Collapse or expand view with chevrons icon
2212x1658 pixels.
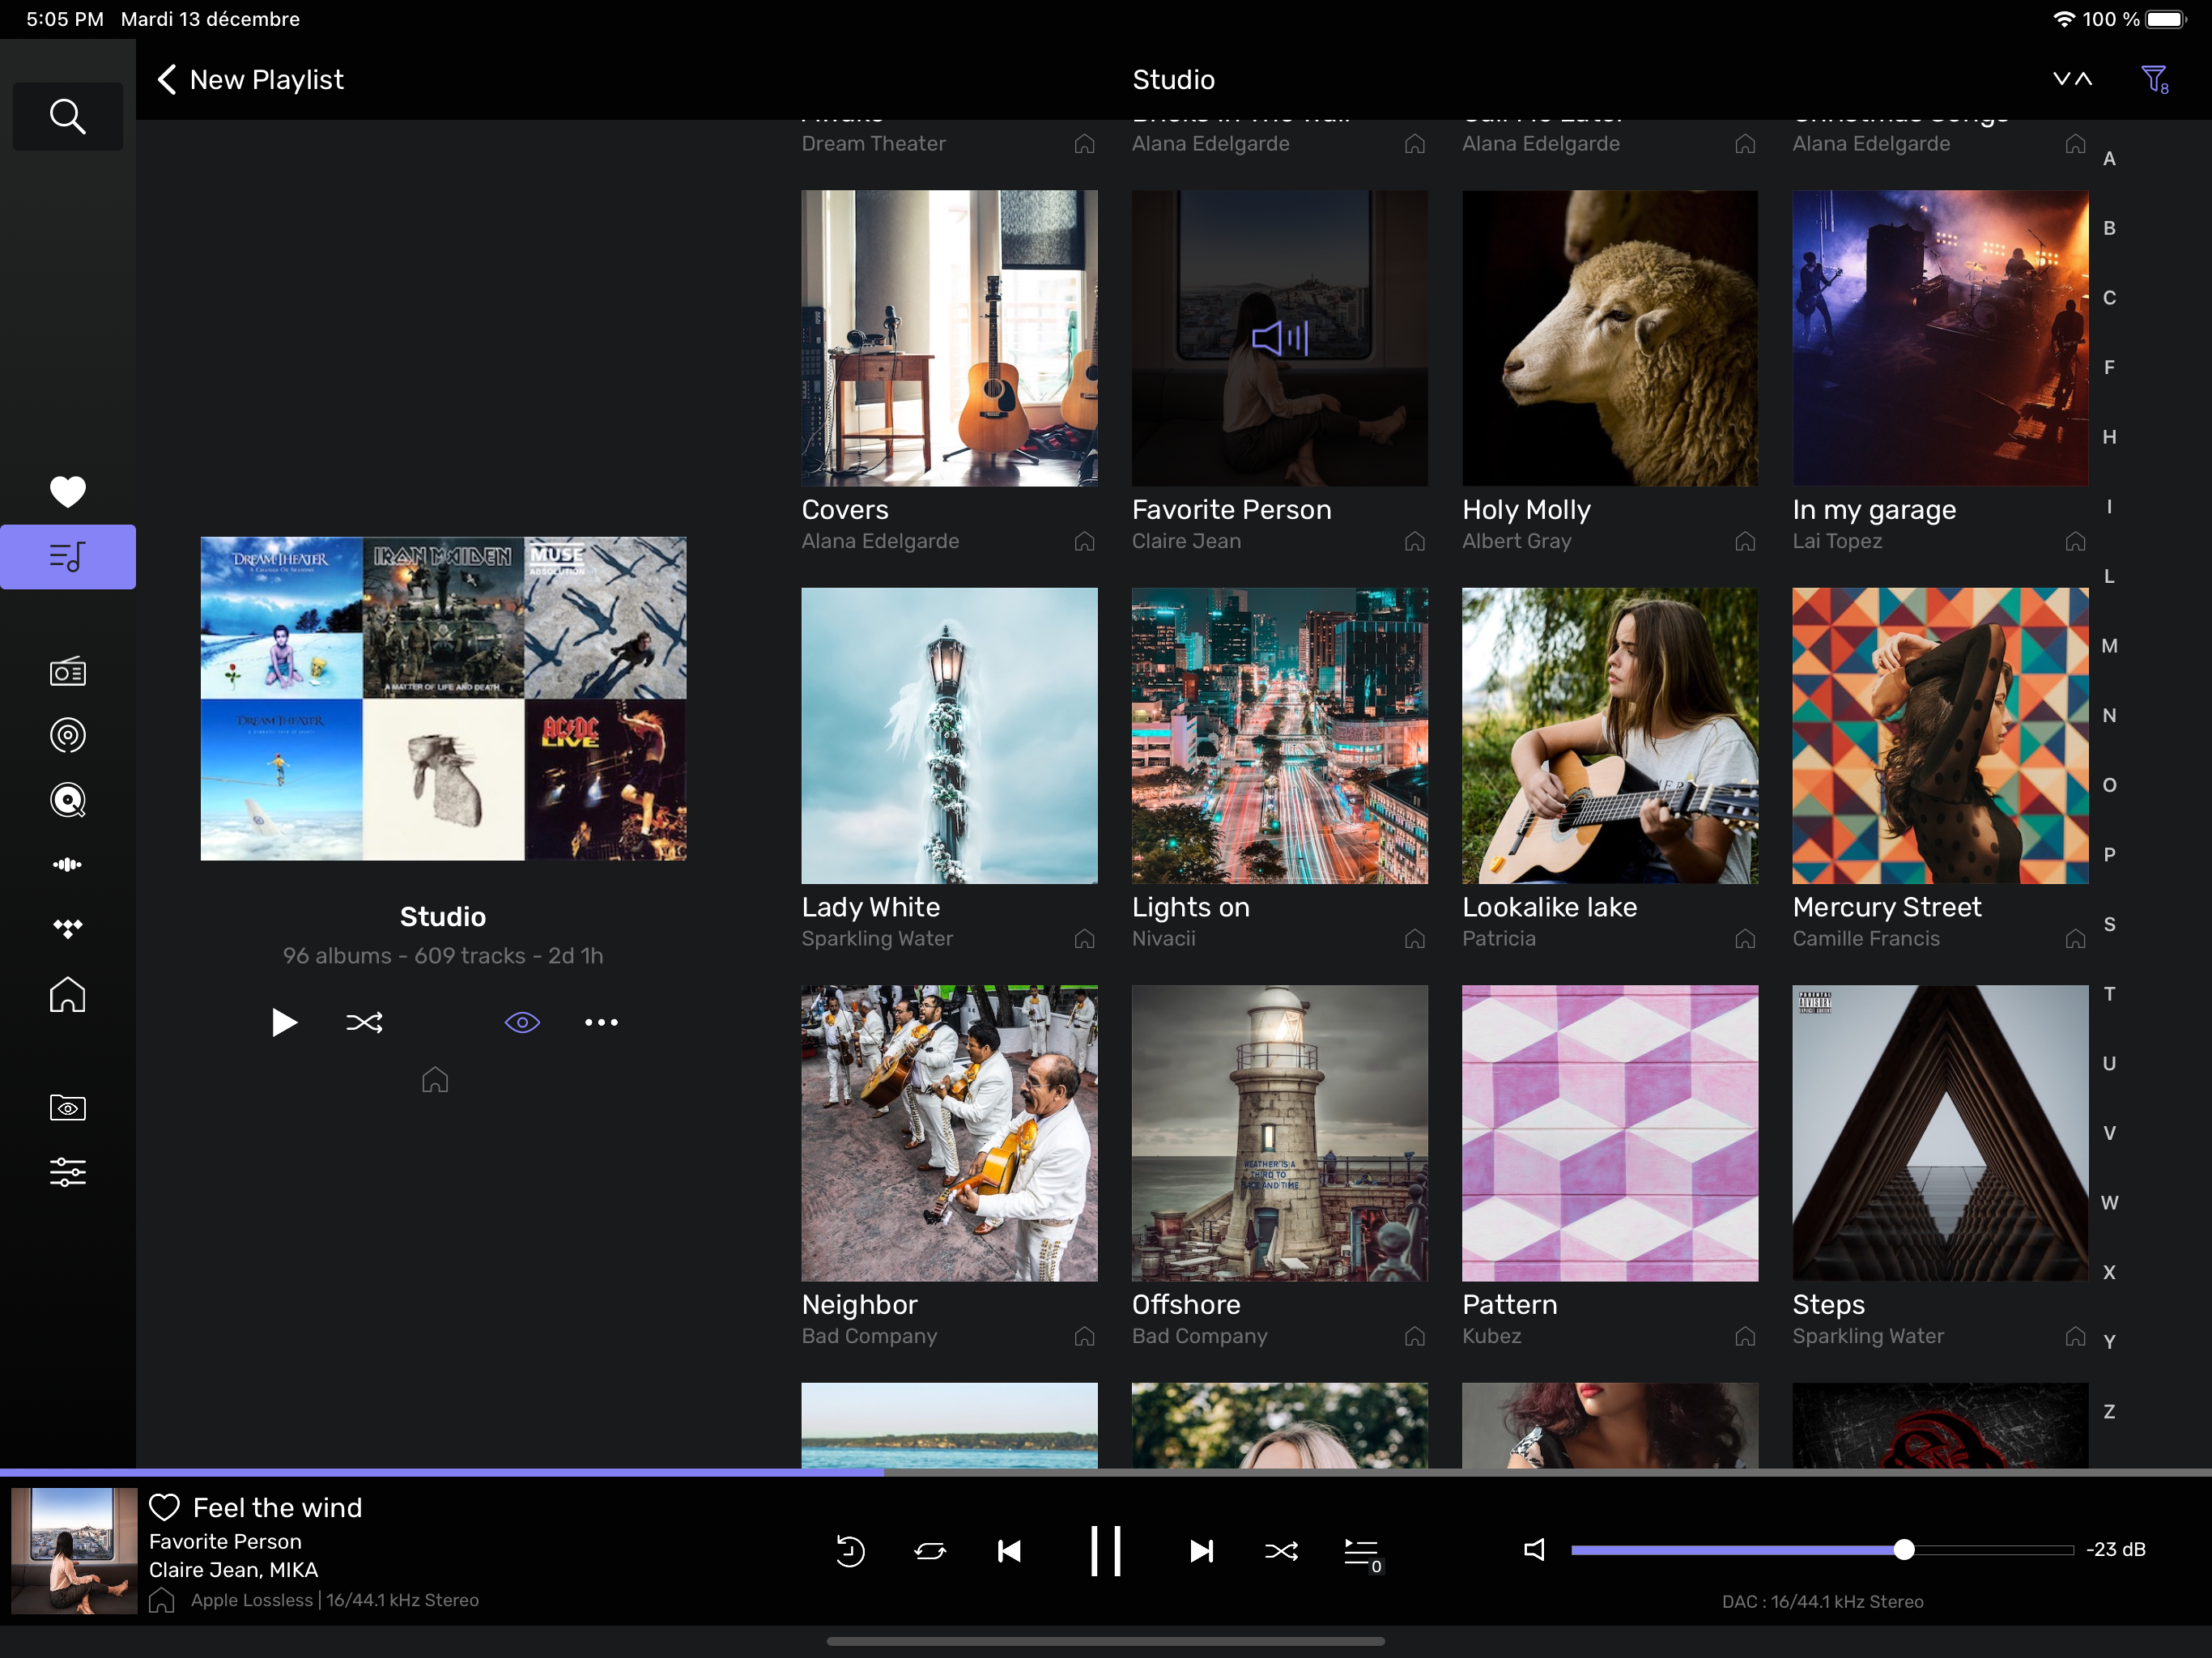2072,80
